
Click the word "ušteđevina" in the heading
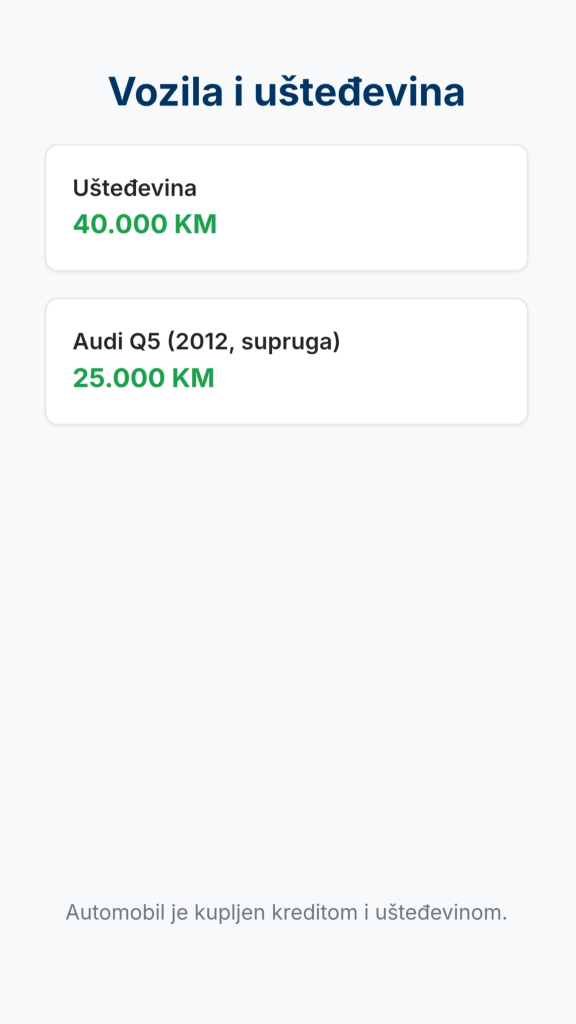point(359,92)
